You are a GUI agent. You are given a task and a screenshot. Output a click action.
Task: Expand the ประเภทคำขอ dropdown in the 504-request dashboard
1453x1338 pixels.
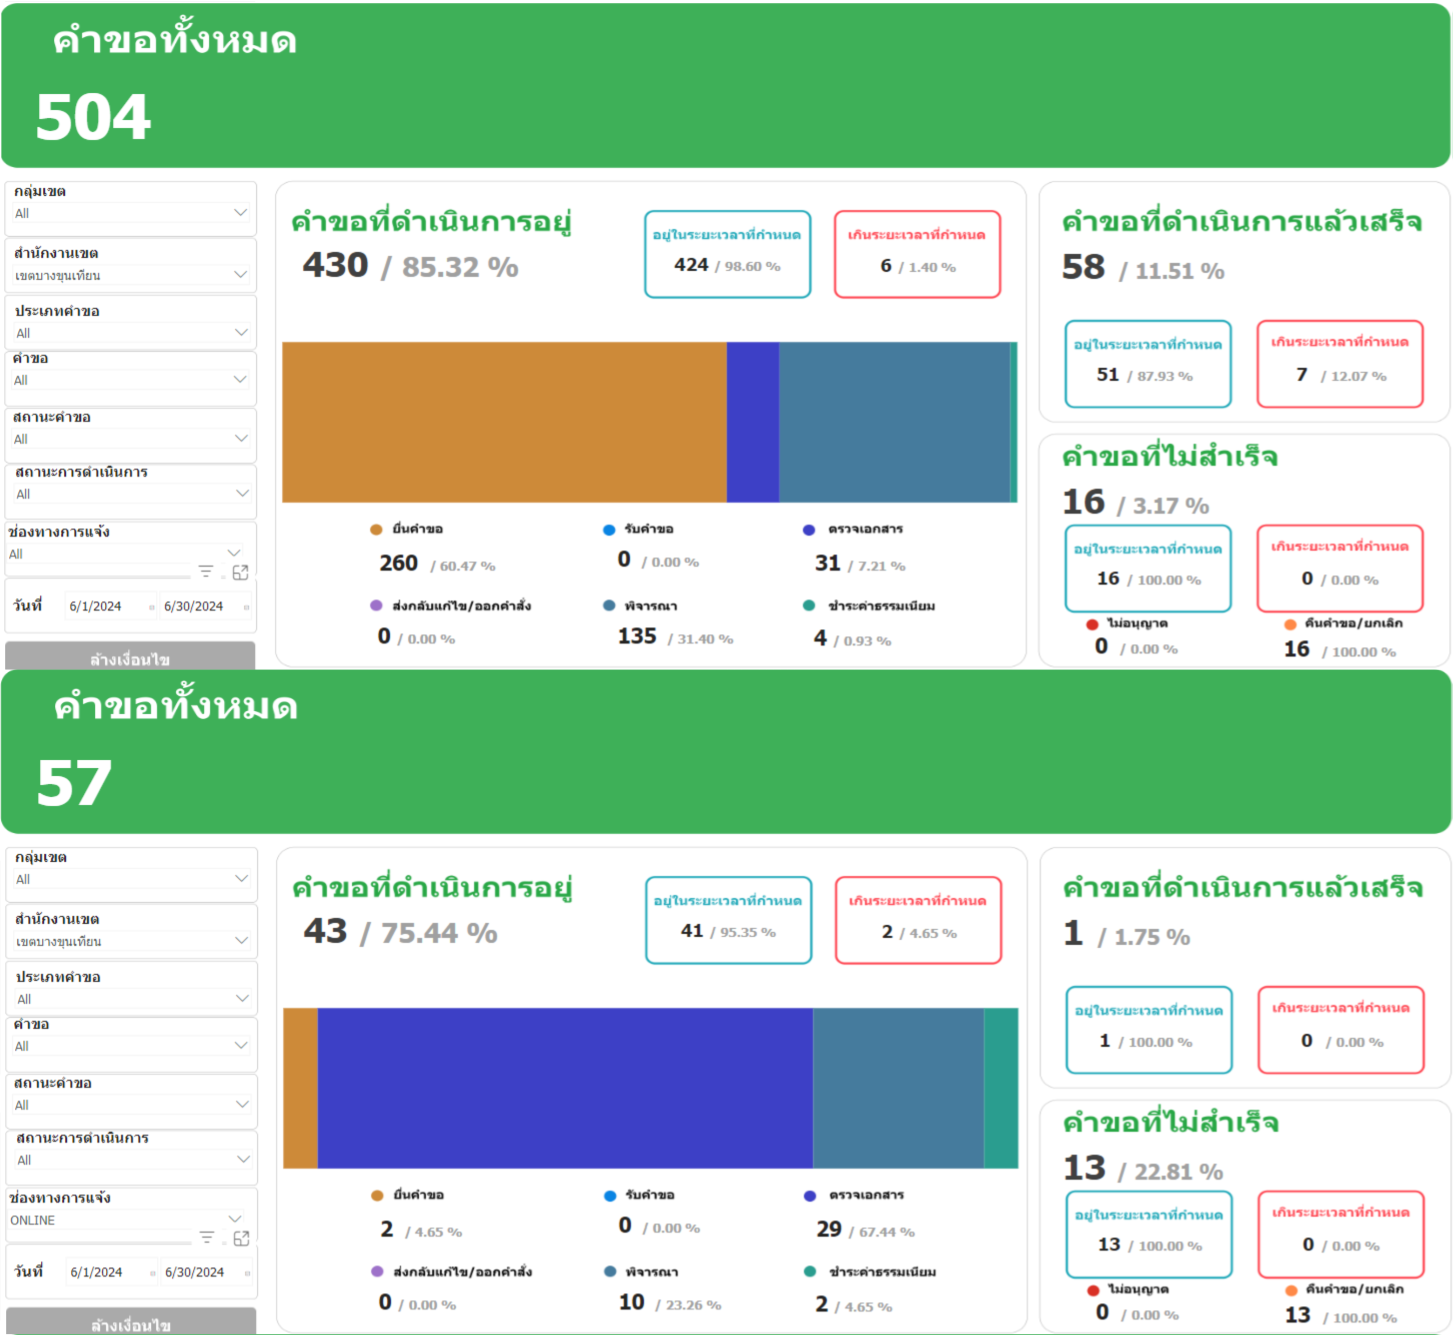click(240, 332)
